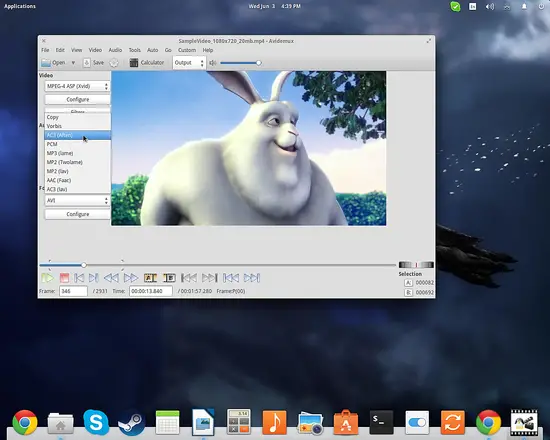Click the Calculator toolbar icon
The width and height of the screenshot is (550, 440).
[x=134, y=63]
